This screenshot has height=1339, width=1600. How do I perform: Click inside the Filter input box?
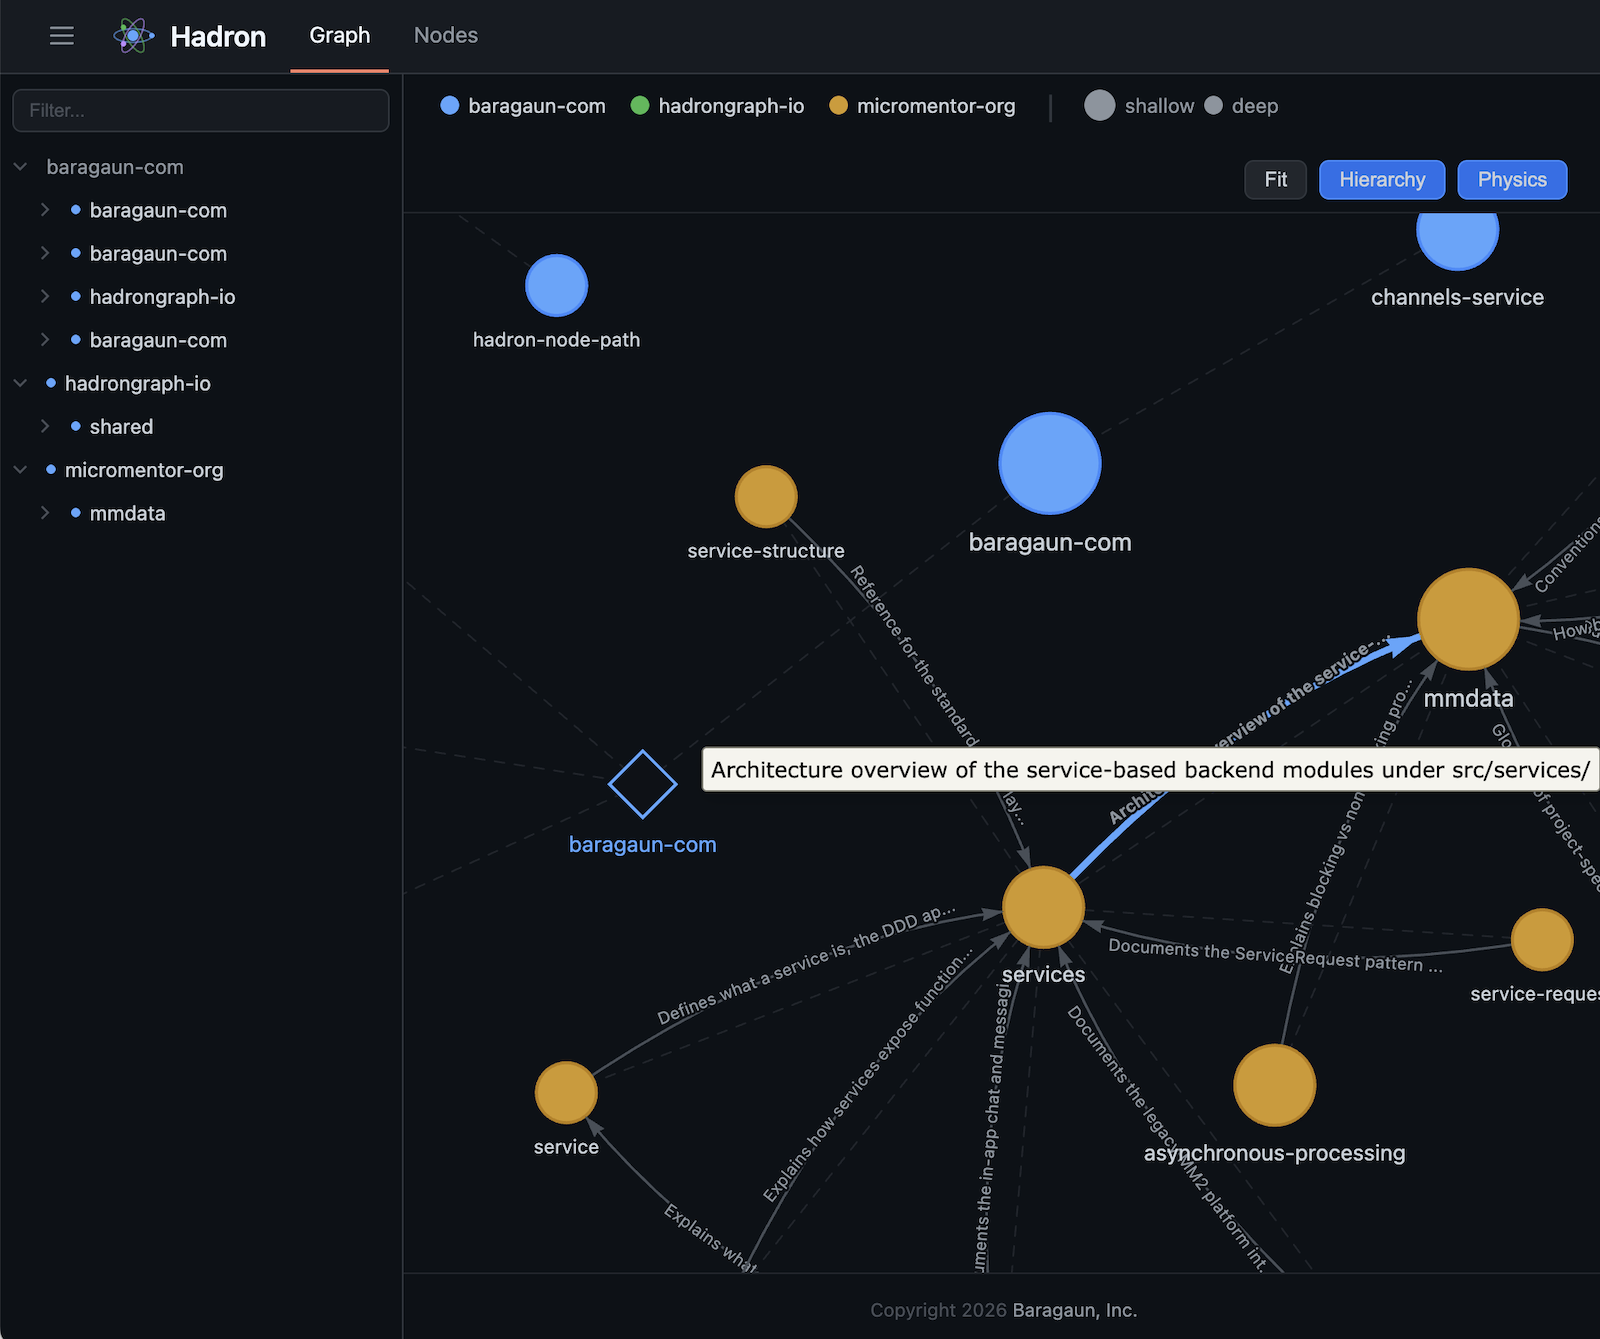(x=200, y=111)
